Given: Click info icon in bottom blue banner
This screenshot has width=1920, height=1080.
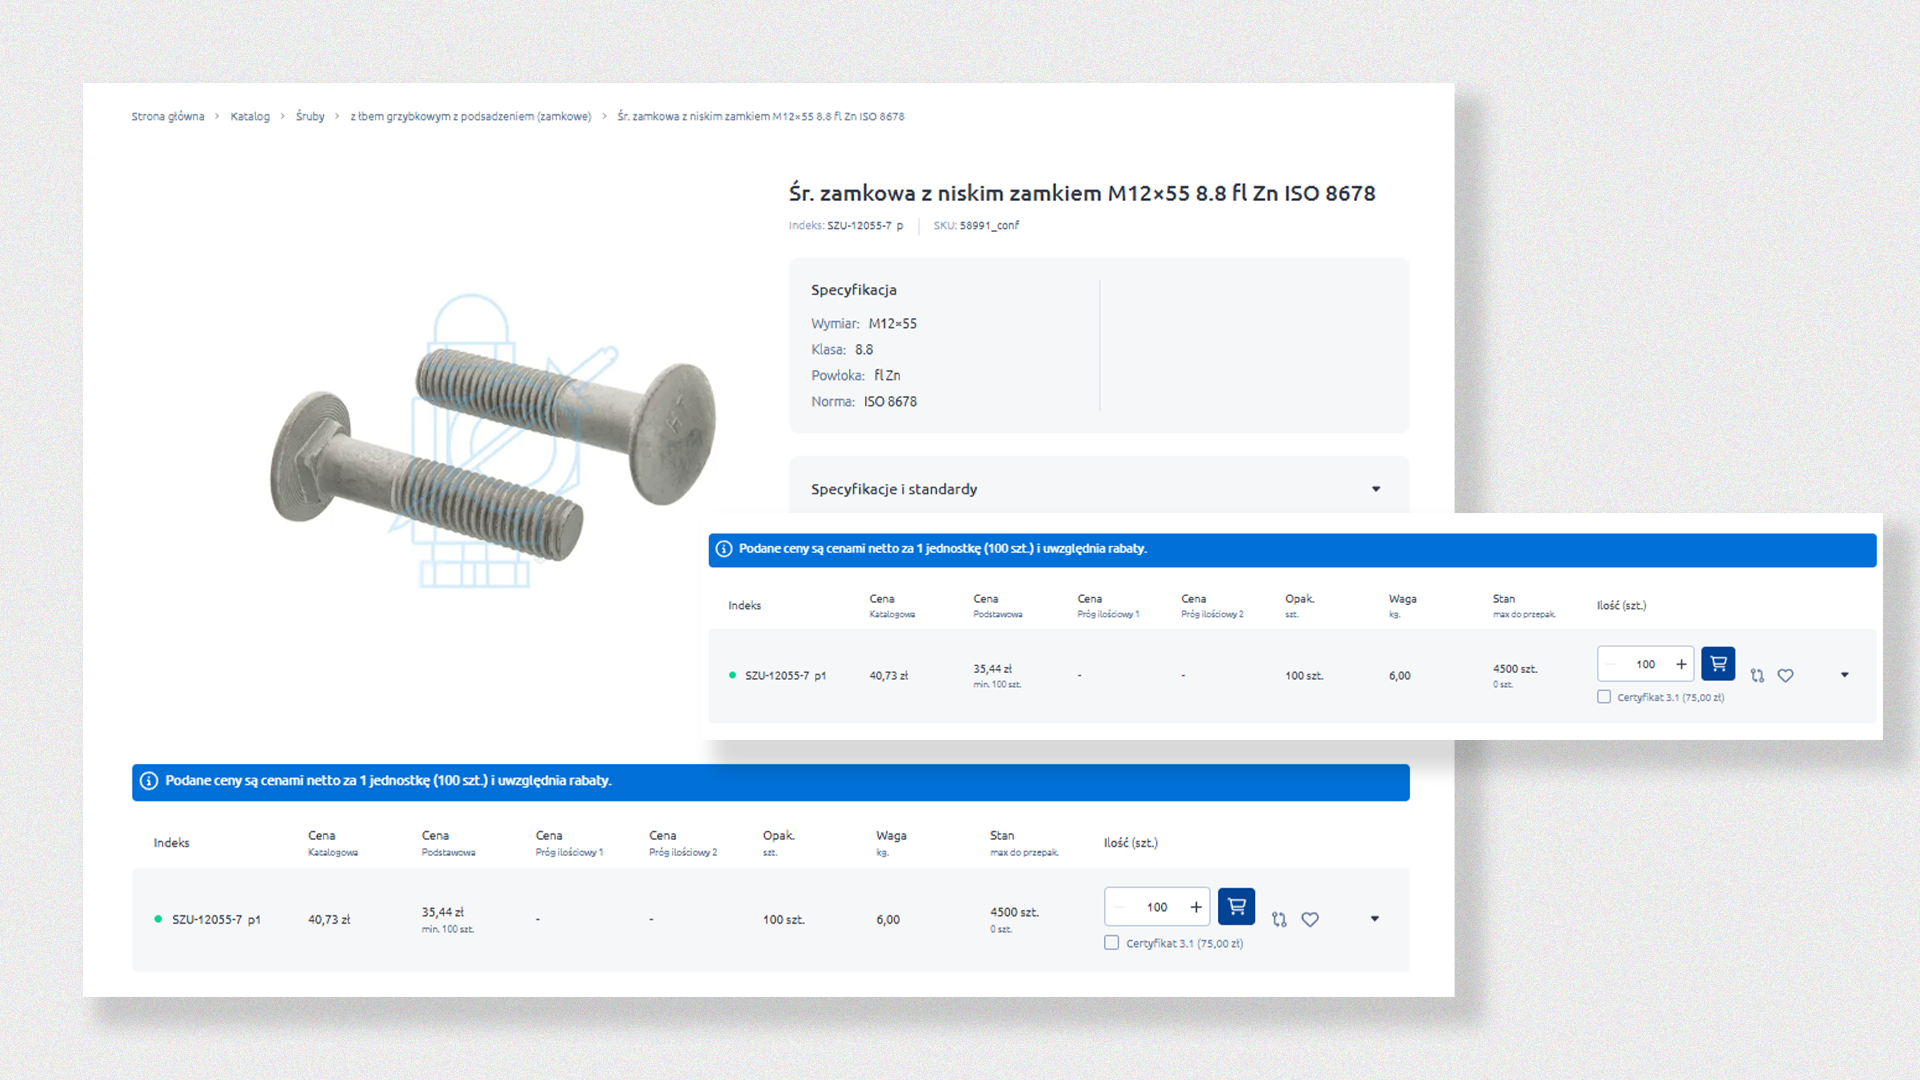Looking at the screenshot, I should (x=149, y=781).
